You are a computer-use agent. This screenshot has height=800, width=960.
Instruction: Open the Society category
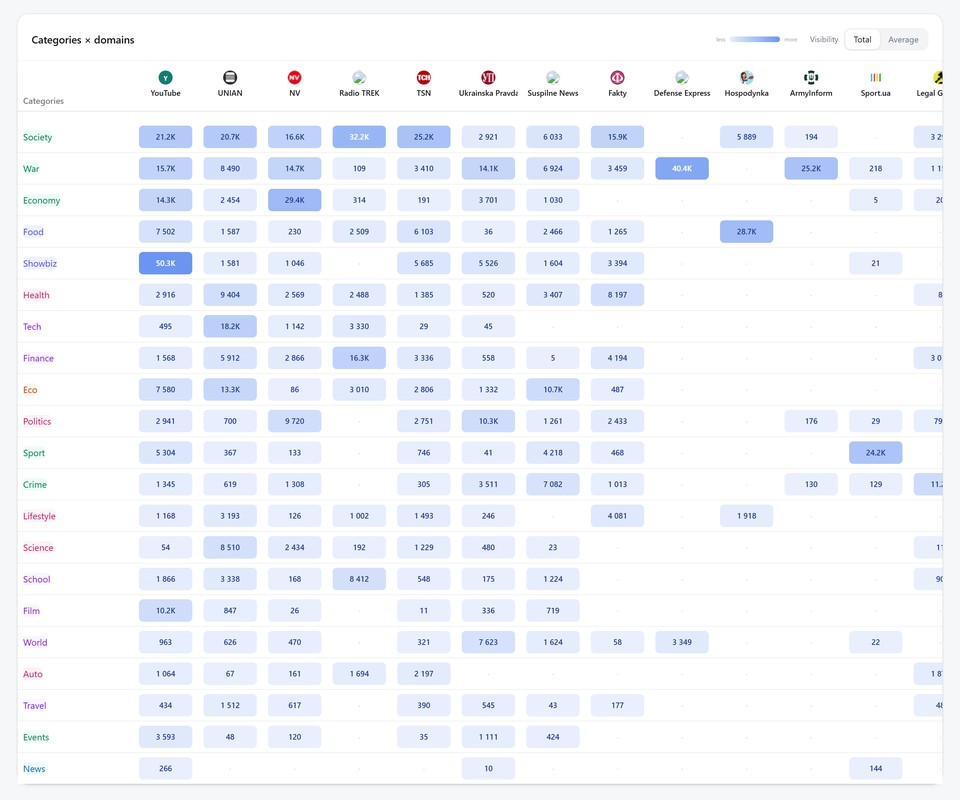[37, 137]
